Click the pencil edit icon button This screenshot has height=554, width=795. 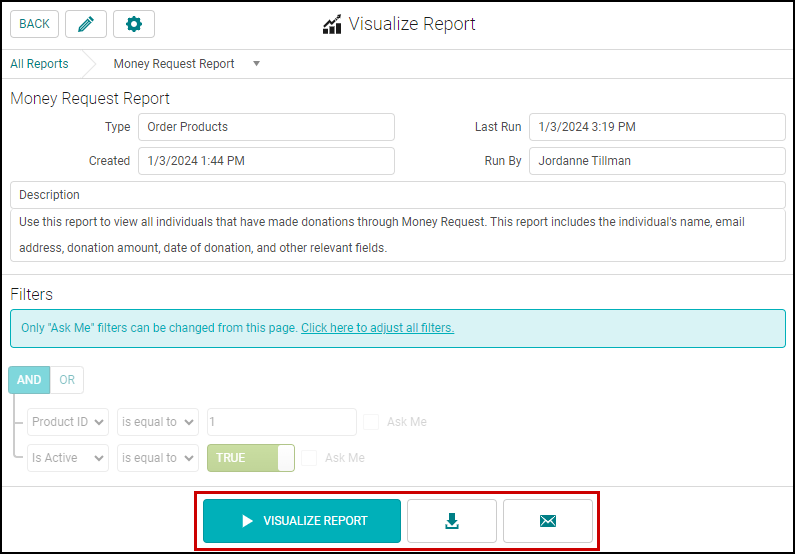pyautogui.click(x=86, y=24)
